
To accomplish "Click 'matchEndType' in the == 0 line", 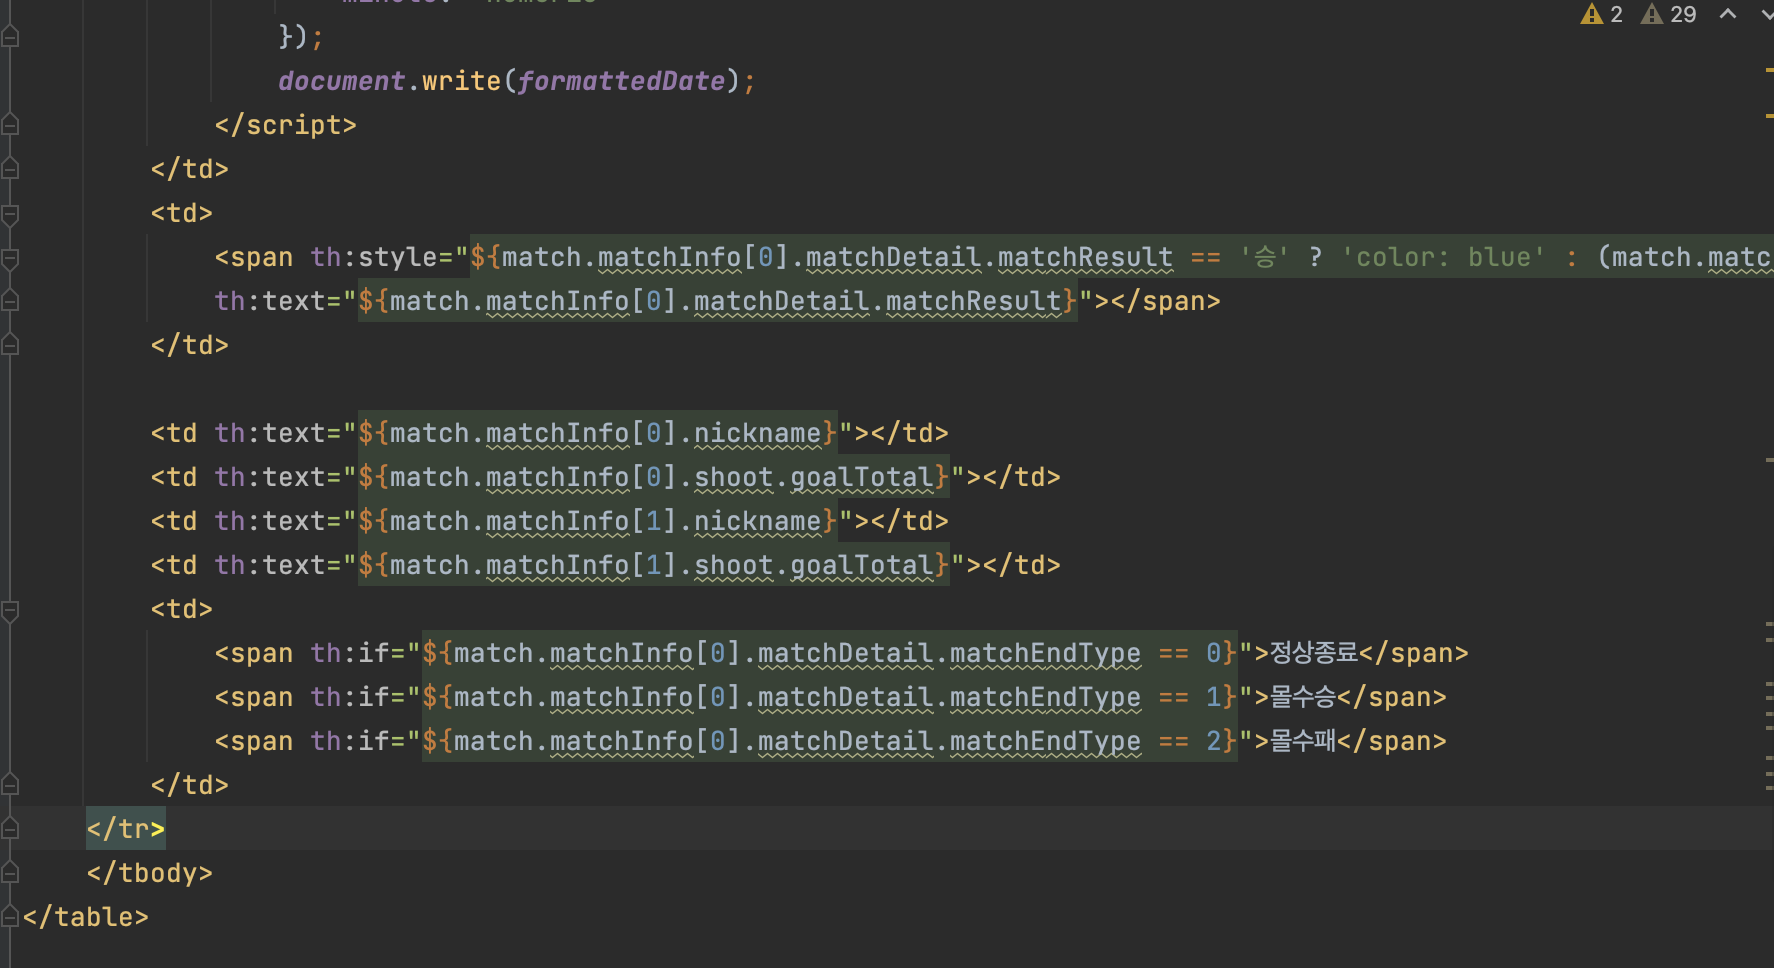I will click(1045, 653).
